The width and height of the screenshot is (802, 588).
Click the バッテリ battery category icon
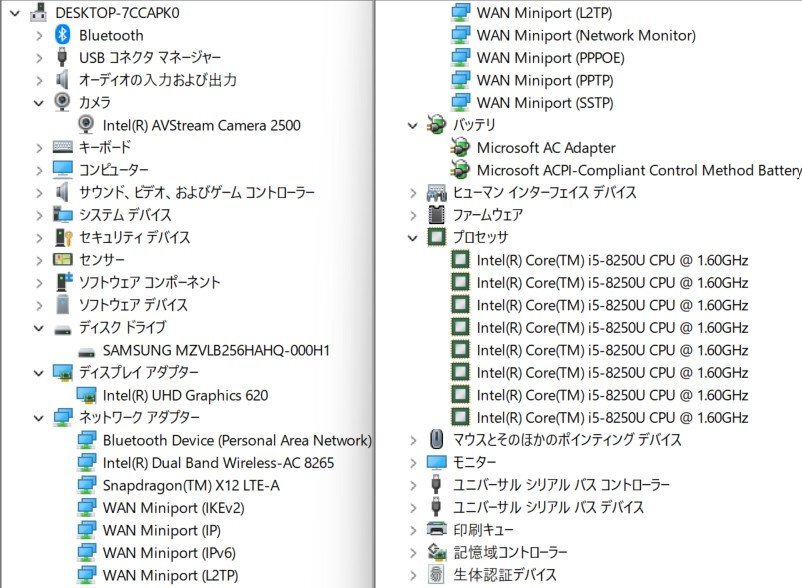coord(436,125)
